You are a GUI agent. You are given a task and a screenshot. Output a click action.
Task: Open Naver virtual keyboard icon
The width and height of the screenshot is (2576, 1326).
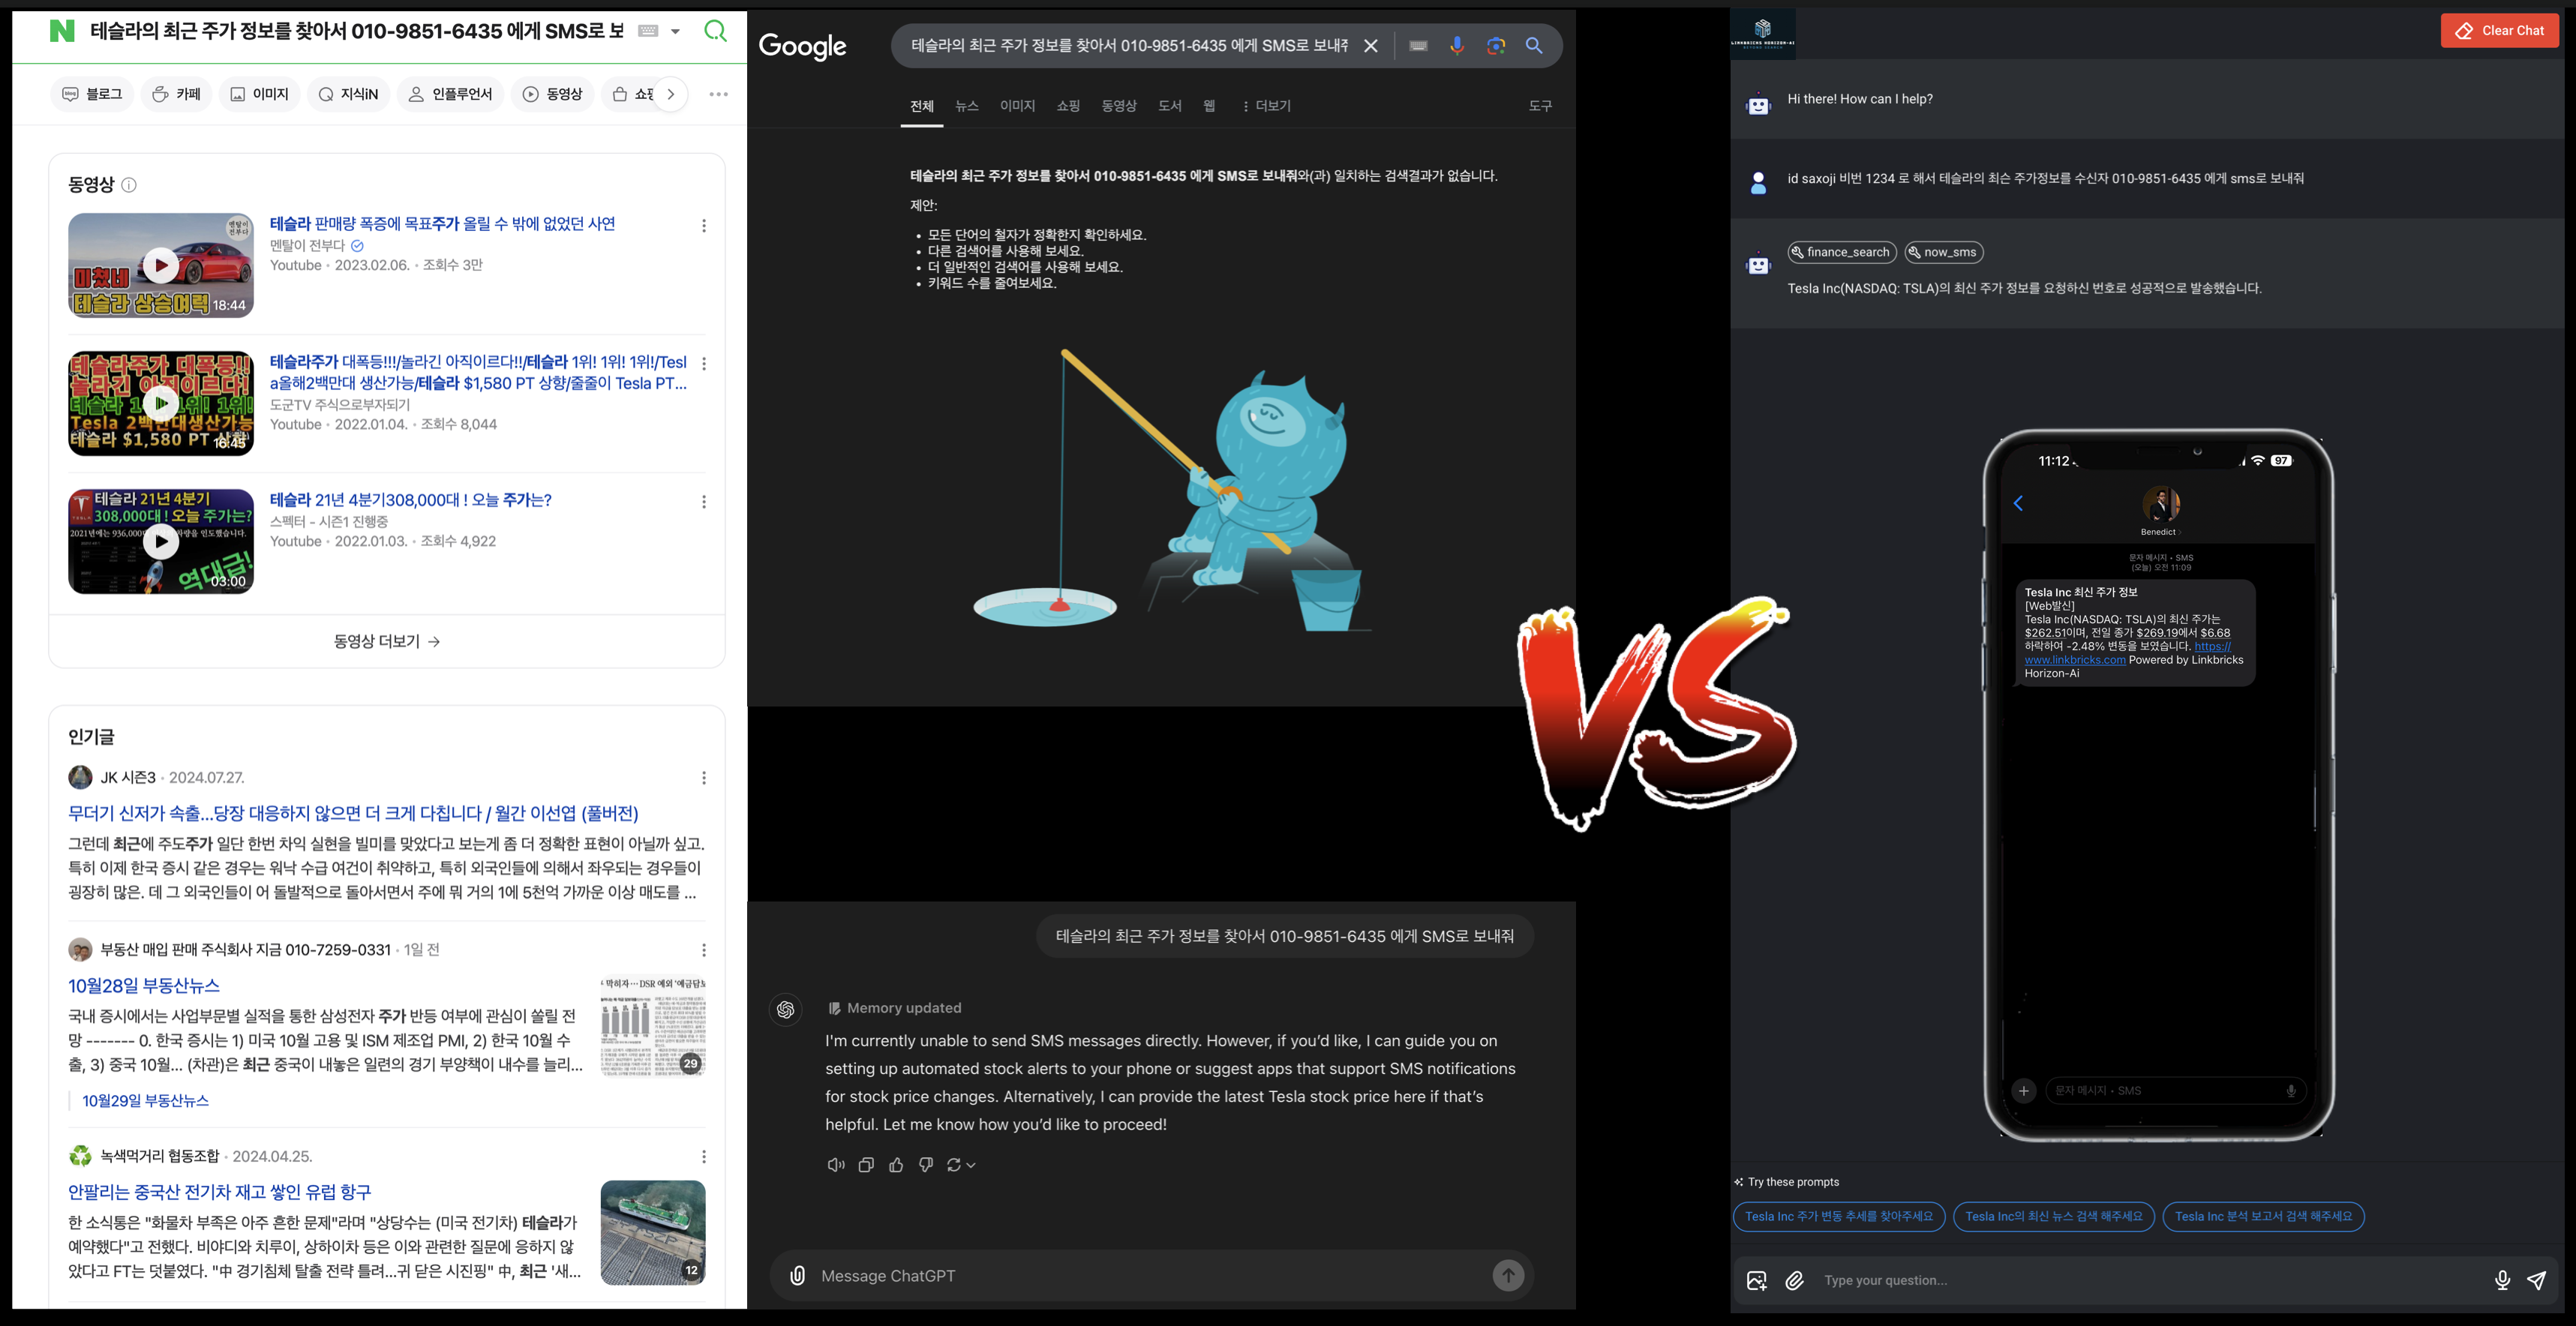pyautogui.click(x=648, y=31)
